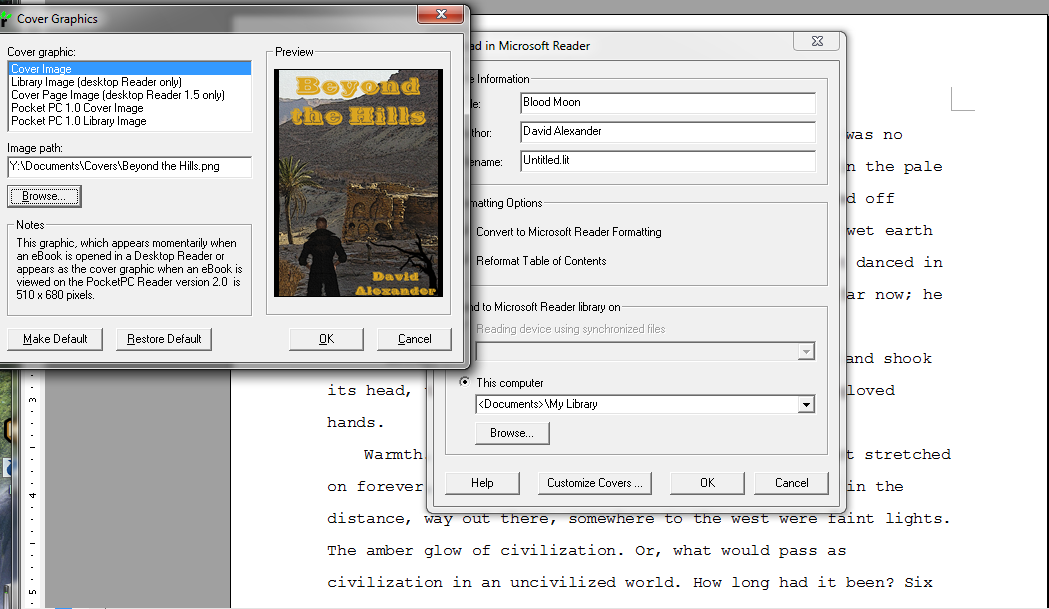Viewport: 1049px width, 609px height.
Task: Click the Beyond the Hills cover preview
Action: (358, 183)
